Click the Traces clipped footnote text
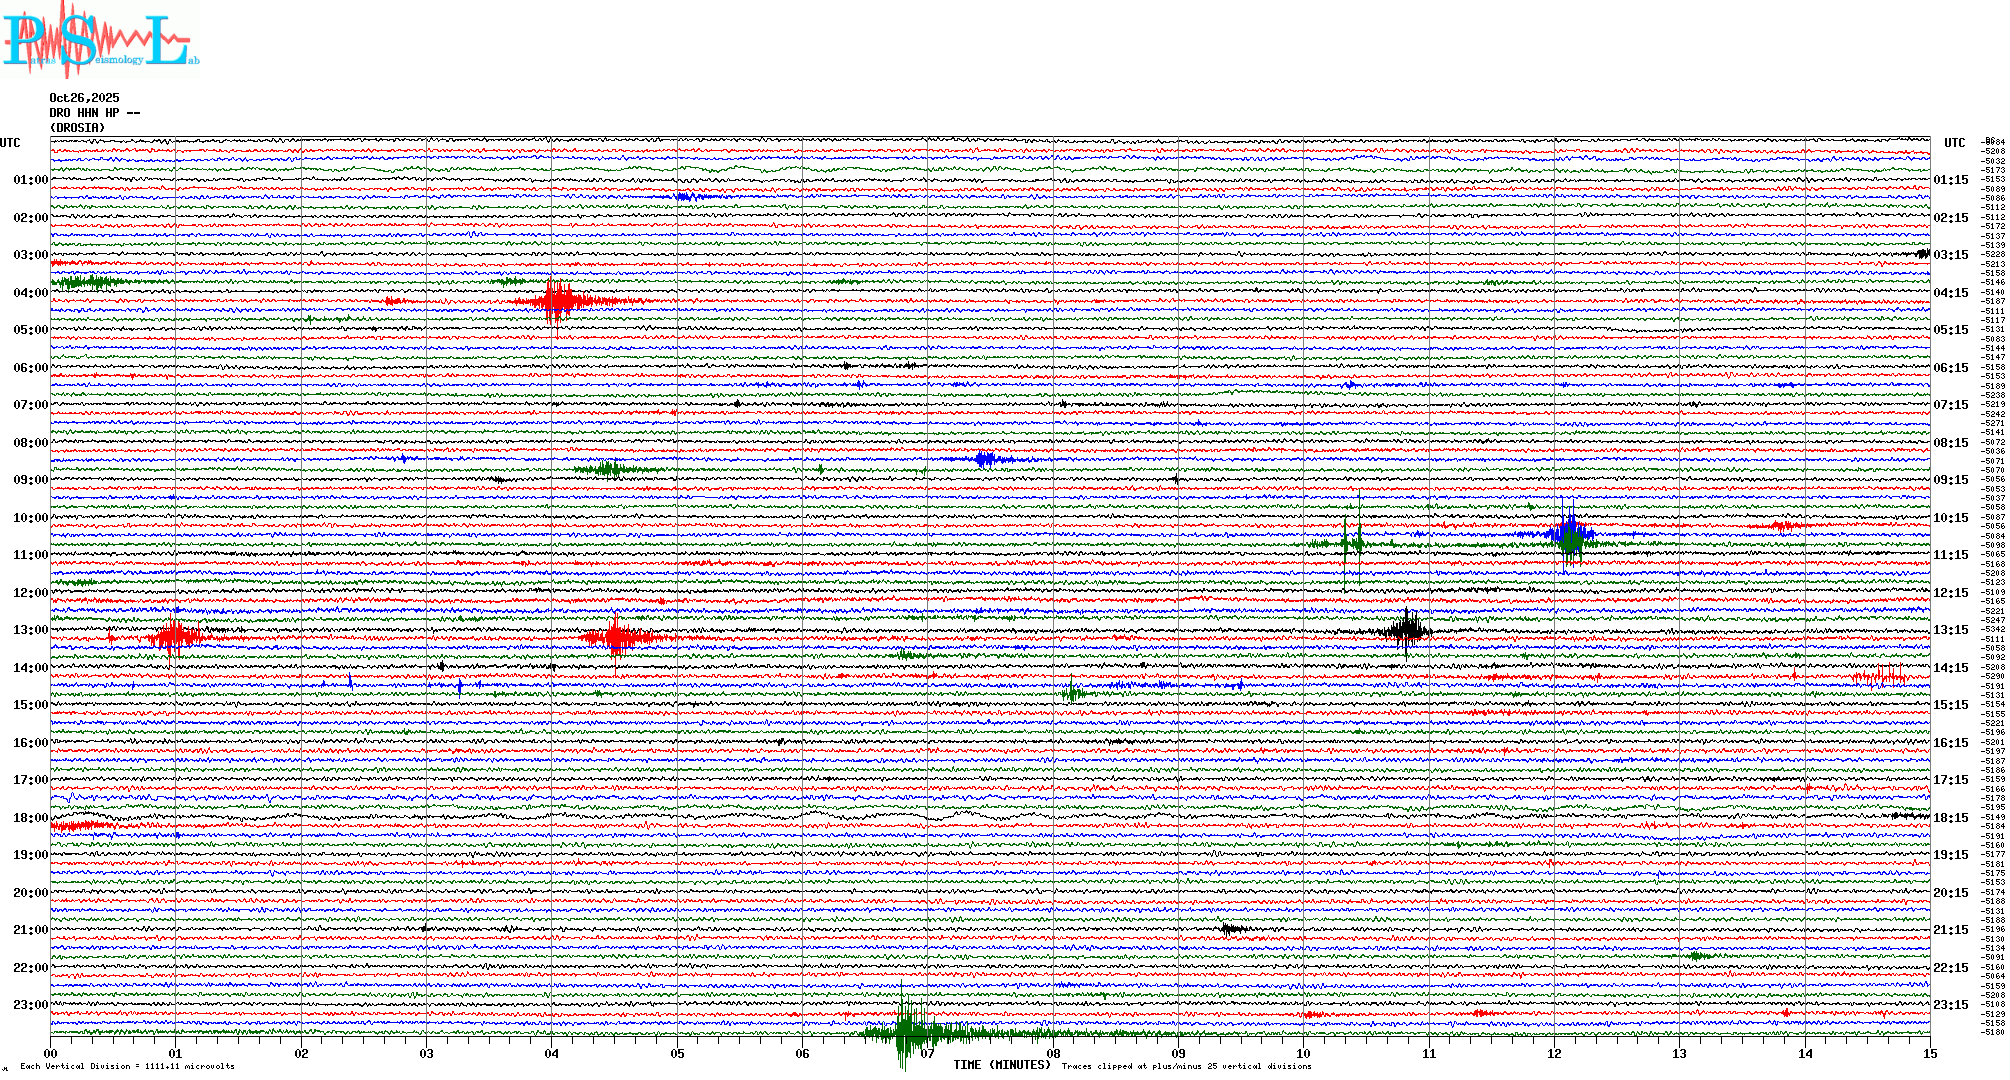The height and width of the screenshot is (1080, 2010). (x=1186, y=1066)
